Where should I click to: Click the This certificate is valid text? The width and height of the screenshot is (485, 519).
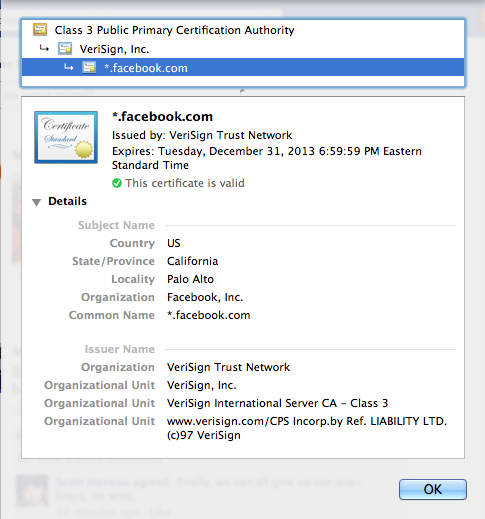click(x=185, y=183)
